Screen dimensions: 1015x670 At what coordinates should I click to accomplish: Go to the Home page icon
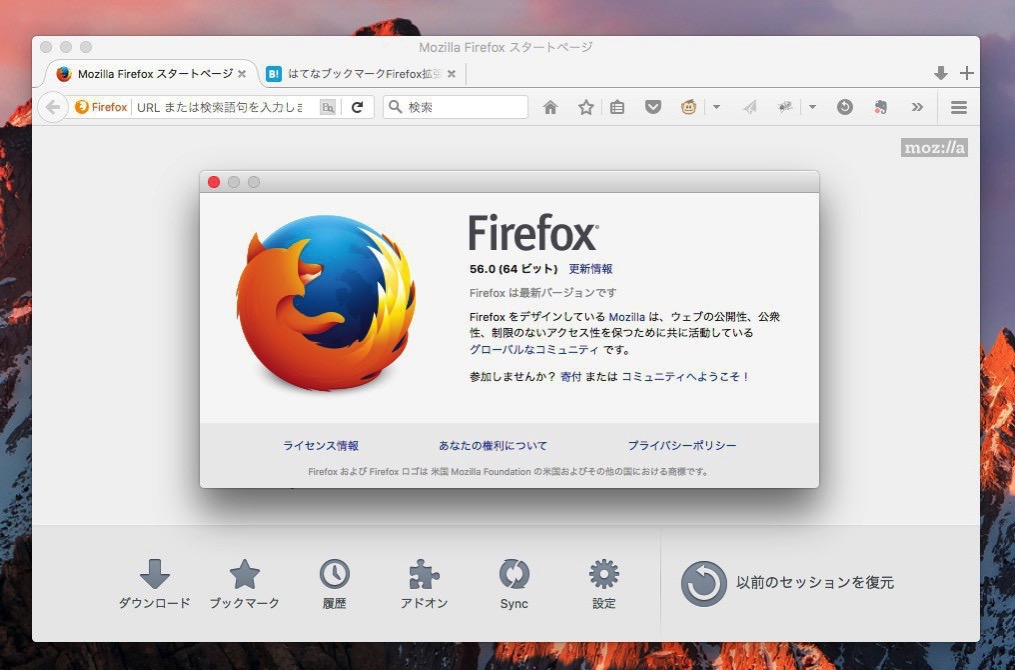[550, 107]
